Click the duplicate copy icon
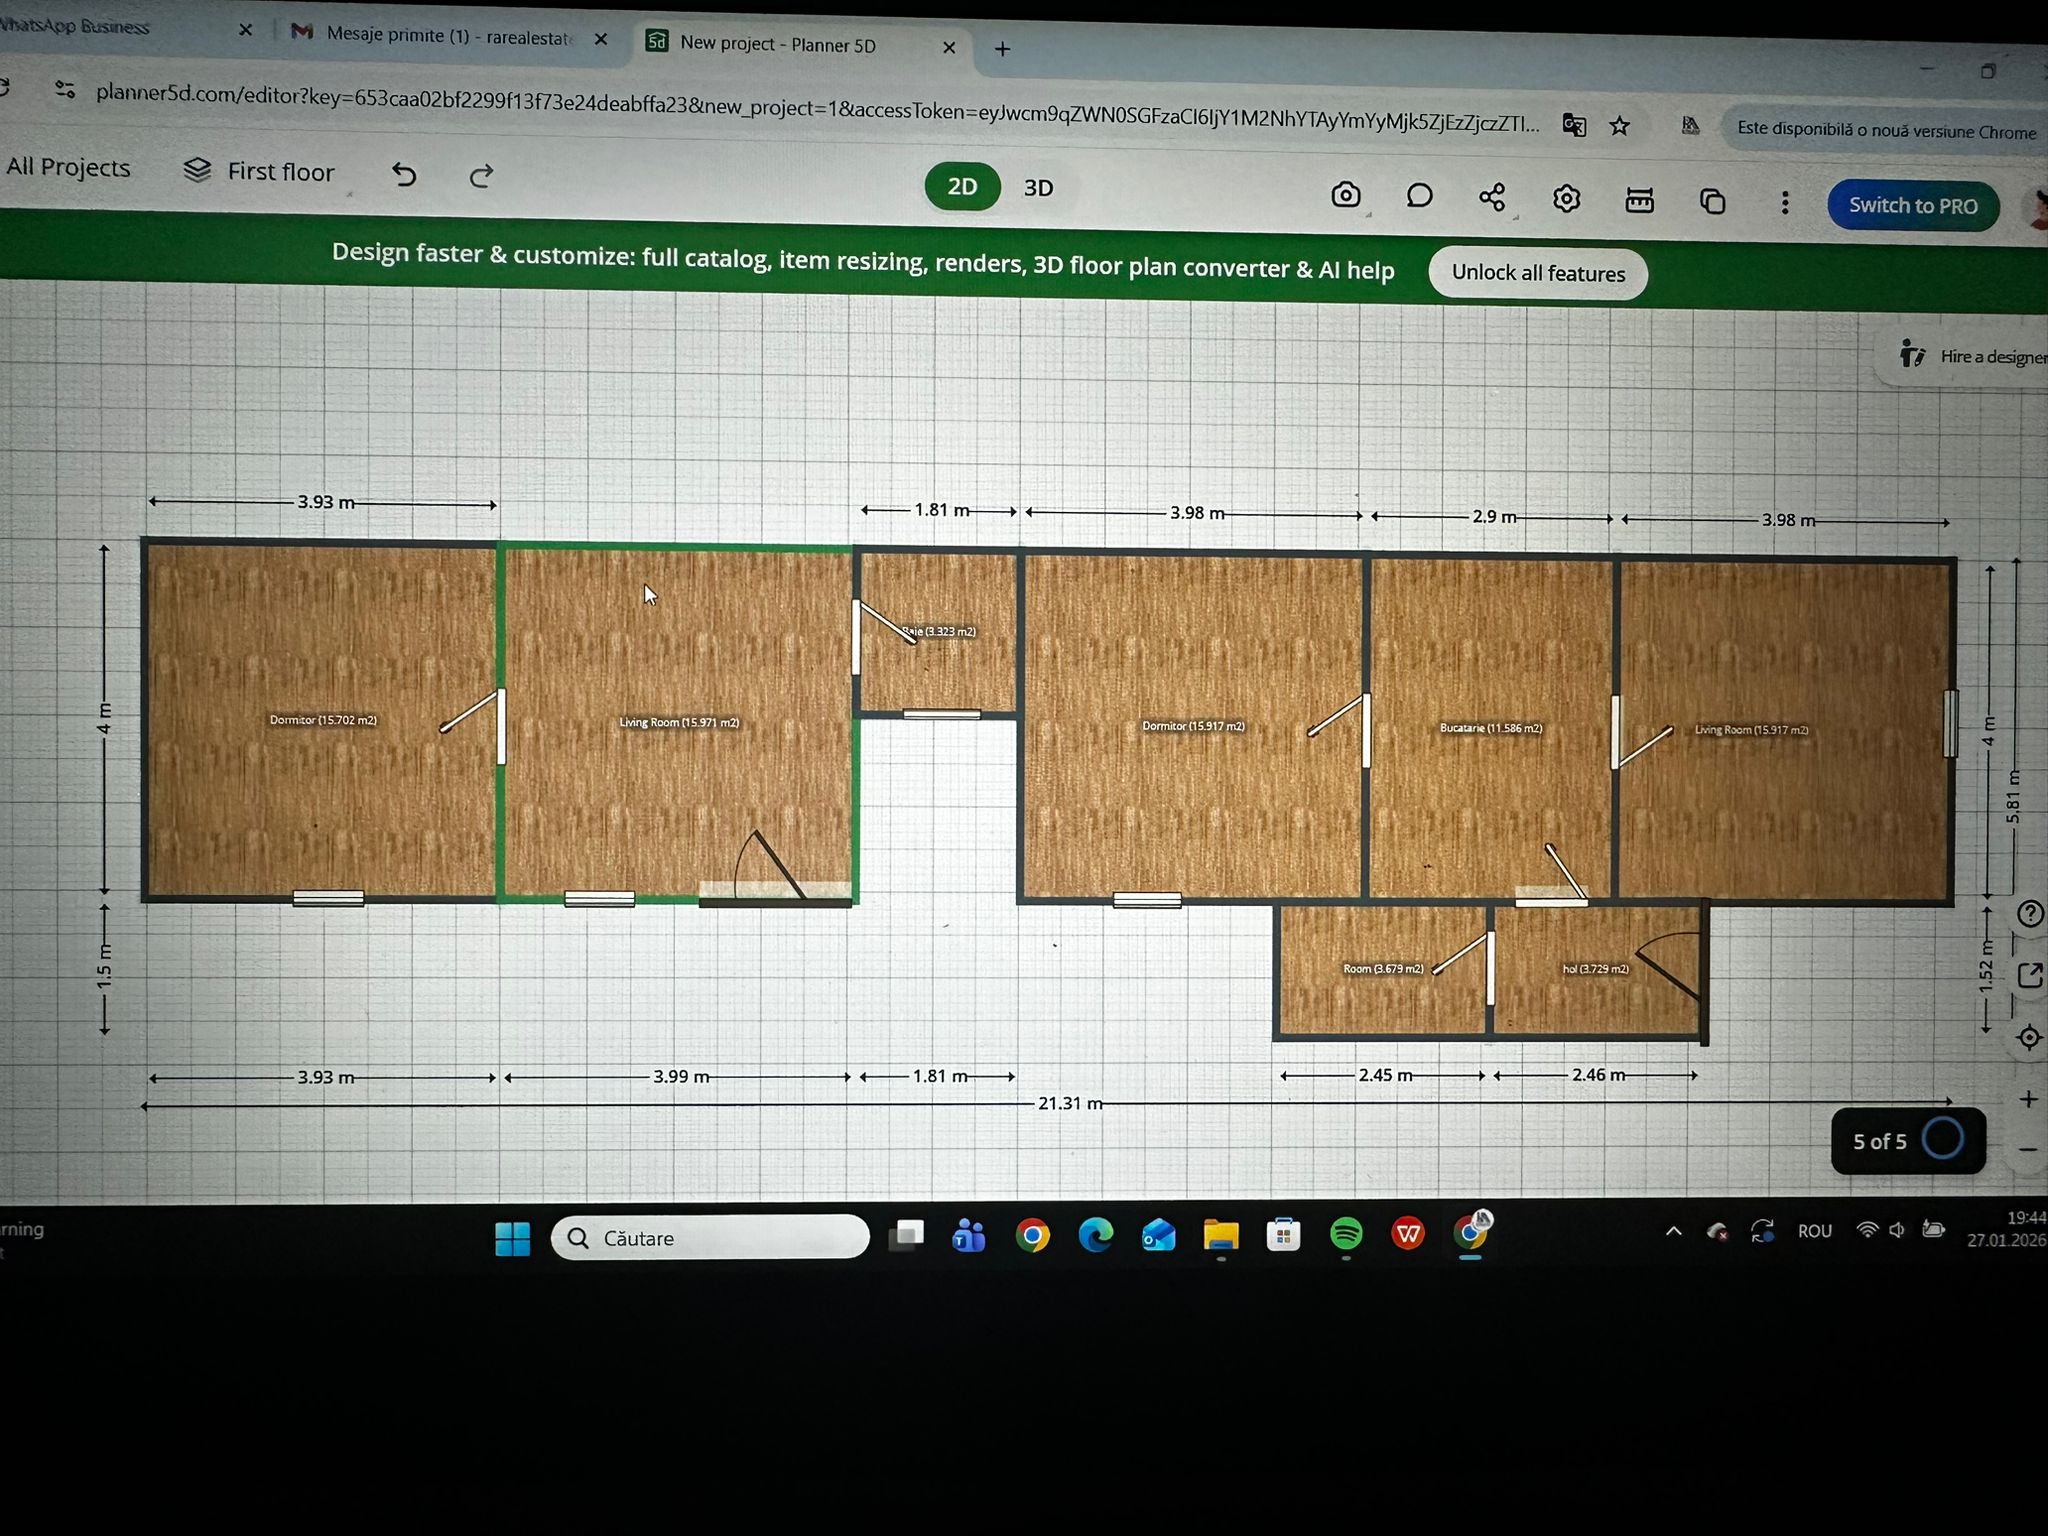 pyautogui.click(x=1712, y=202)
